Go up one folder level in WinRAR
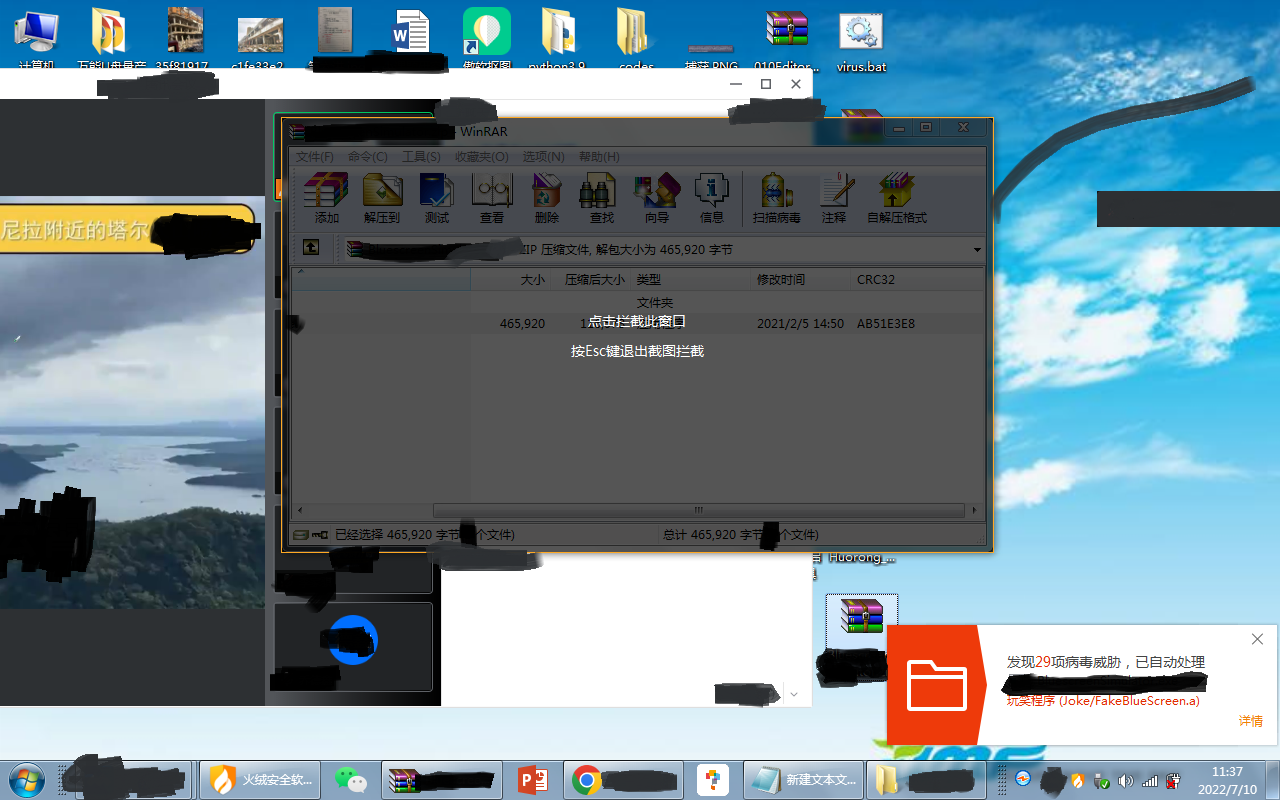The height and width of the screenshot is (800, 1280). pos(311,248)
